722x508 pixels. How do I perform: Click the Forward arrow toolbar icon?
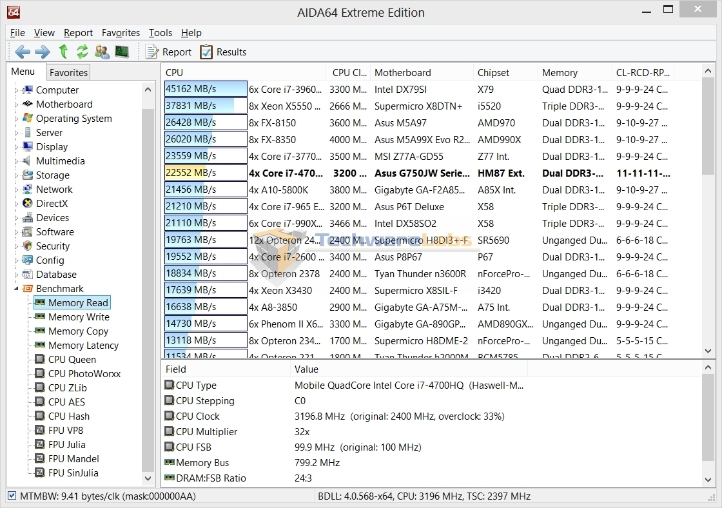(x=42, y=52)
